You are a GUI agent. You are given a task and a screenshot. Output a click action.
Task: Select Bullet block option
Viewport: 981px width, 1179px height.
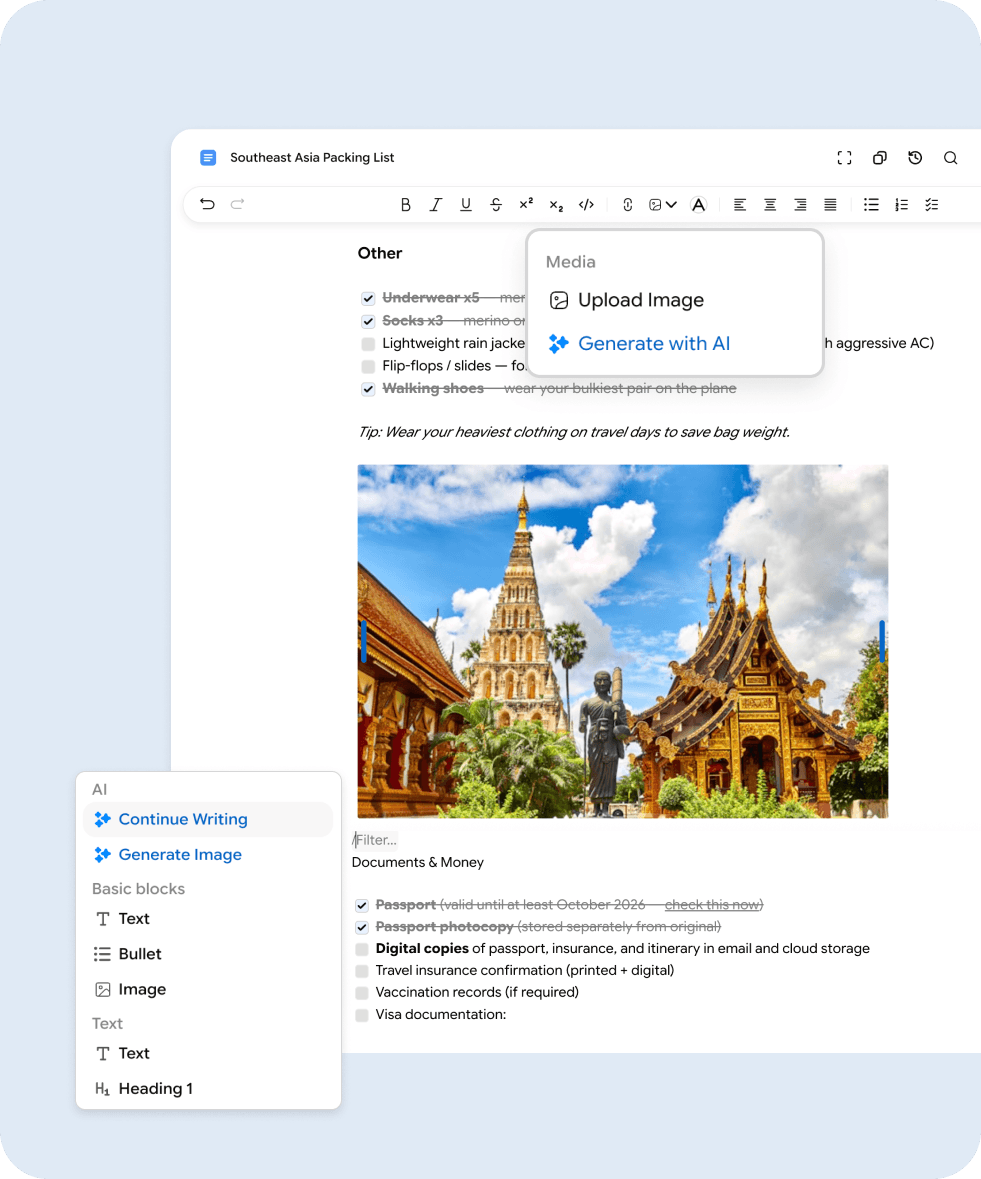208,954
